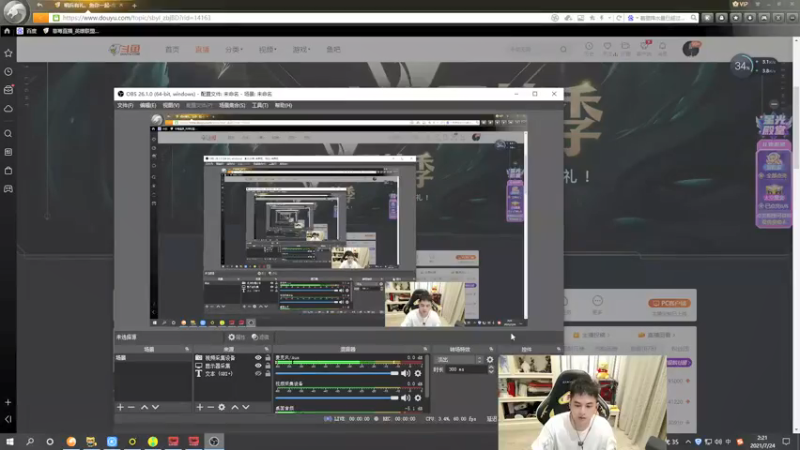Show hidden system tray icons chevron

tap(688, 442)
